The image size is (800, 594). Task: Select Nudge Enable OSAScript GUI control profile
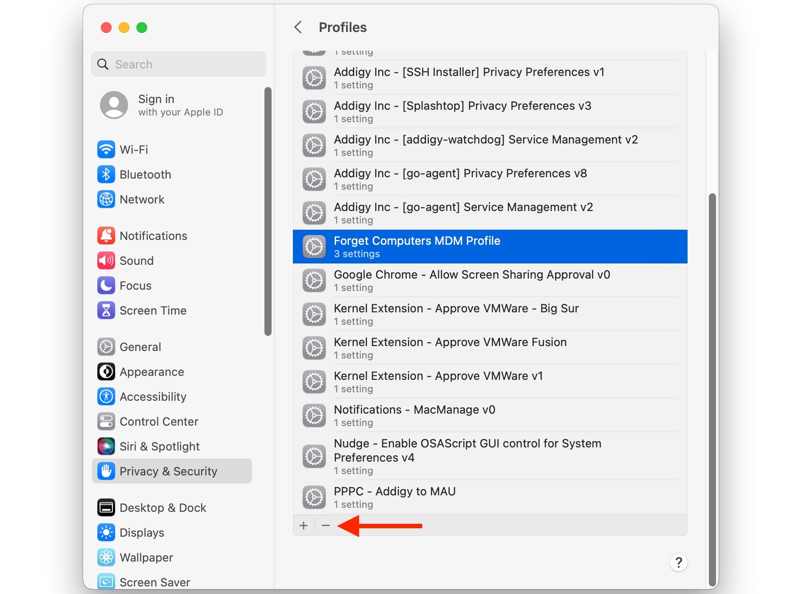tap(490, 456)
